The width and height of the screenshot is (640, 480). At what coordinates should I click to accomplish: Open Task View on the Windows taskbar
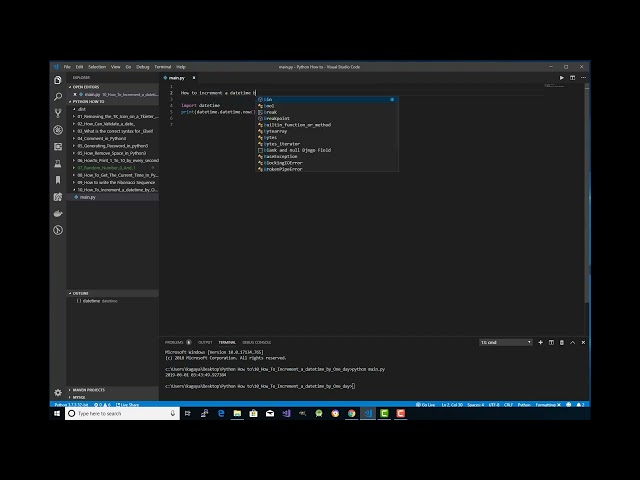[x=188, y=413]
